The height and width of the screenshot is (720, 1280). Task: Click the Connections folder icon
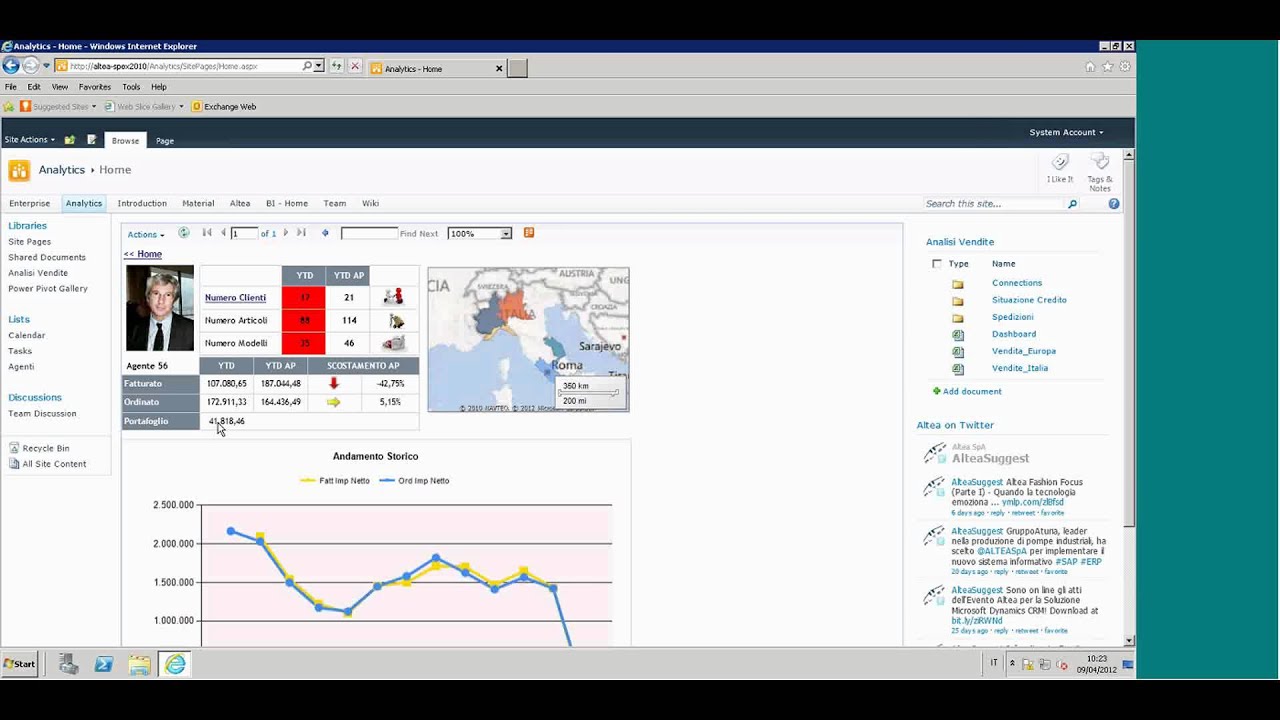pos(958,284)
